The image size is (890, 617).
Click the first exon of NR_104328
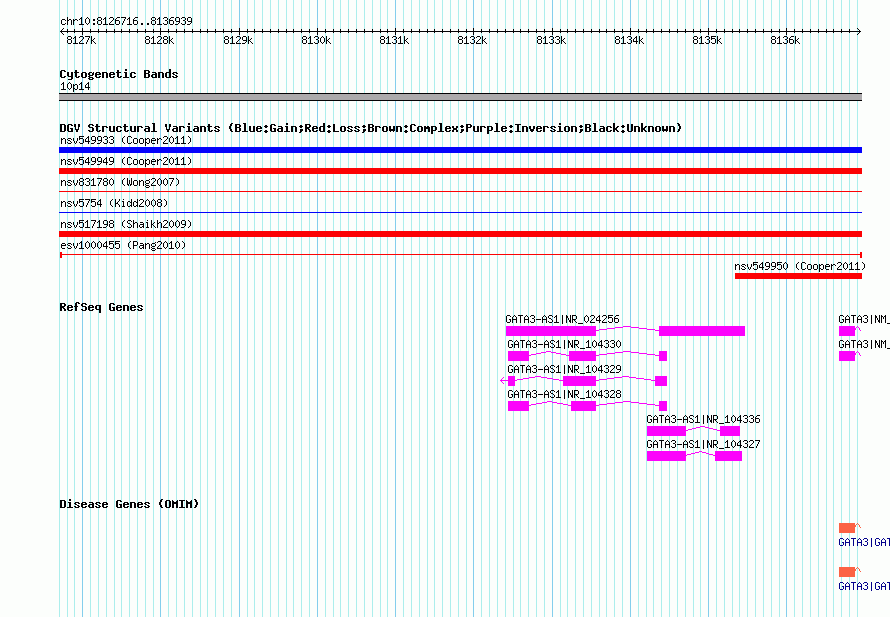coord(518,406)
